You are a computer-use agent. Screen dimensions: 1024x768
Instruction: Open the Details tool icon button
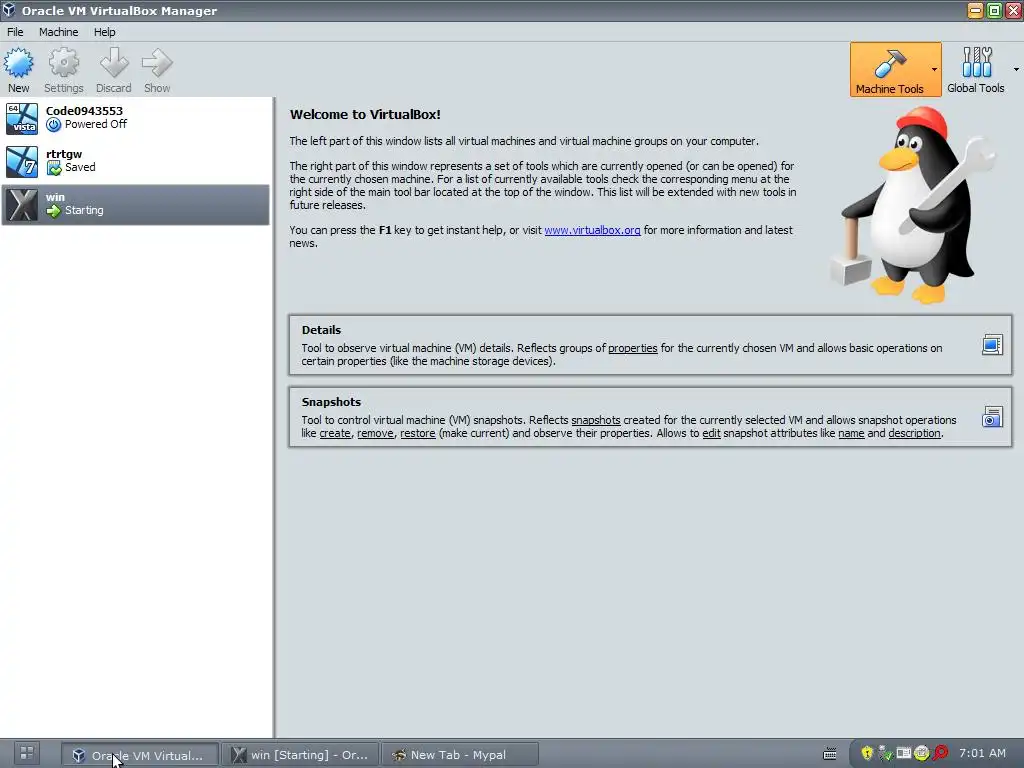pos(992,345)
